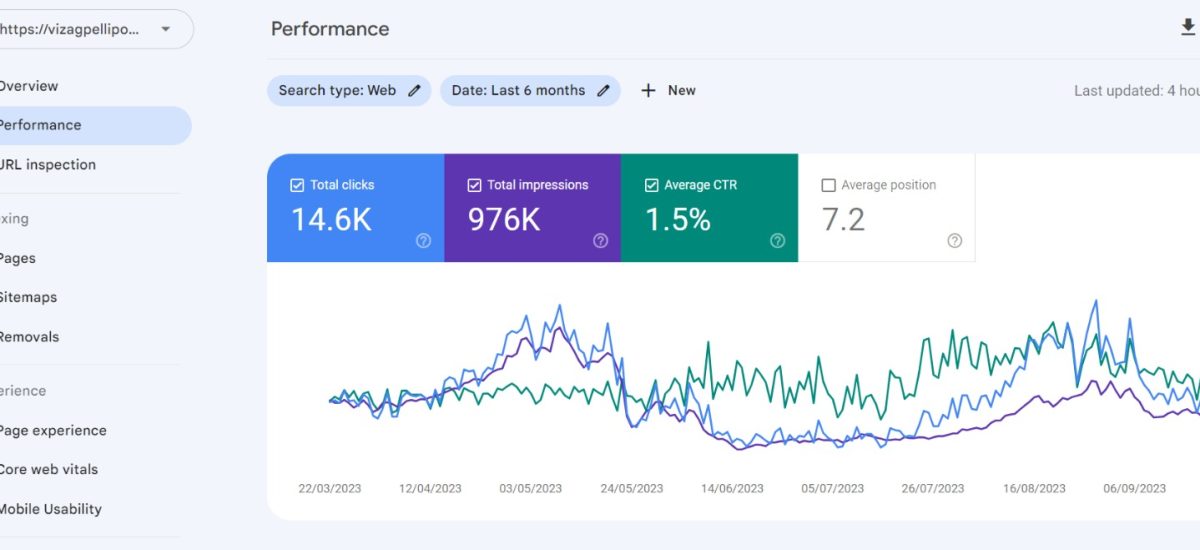Click pencil icon on Search type chip
1200x550 pixels.
coord(415,91)
